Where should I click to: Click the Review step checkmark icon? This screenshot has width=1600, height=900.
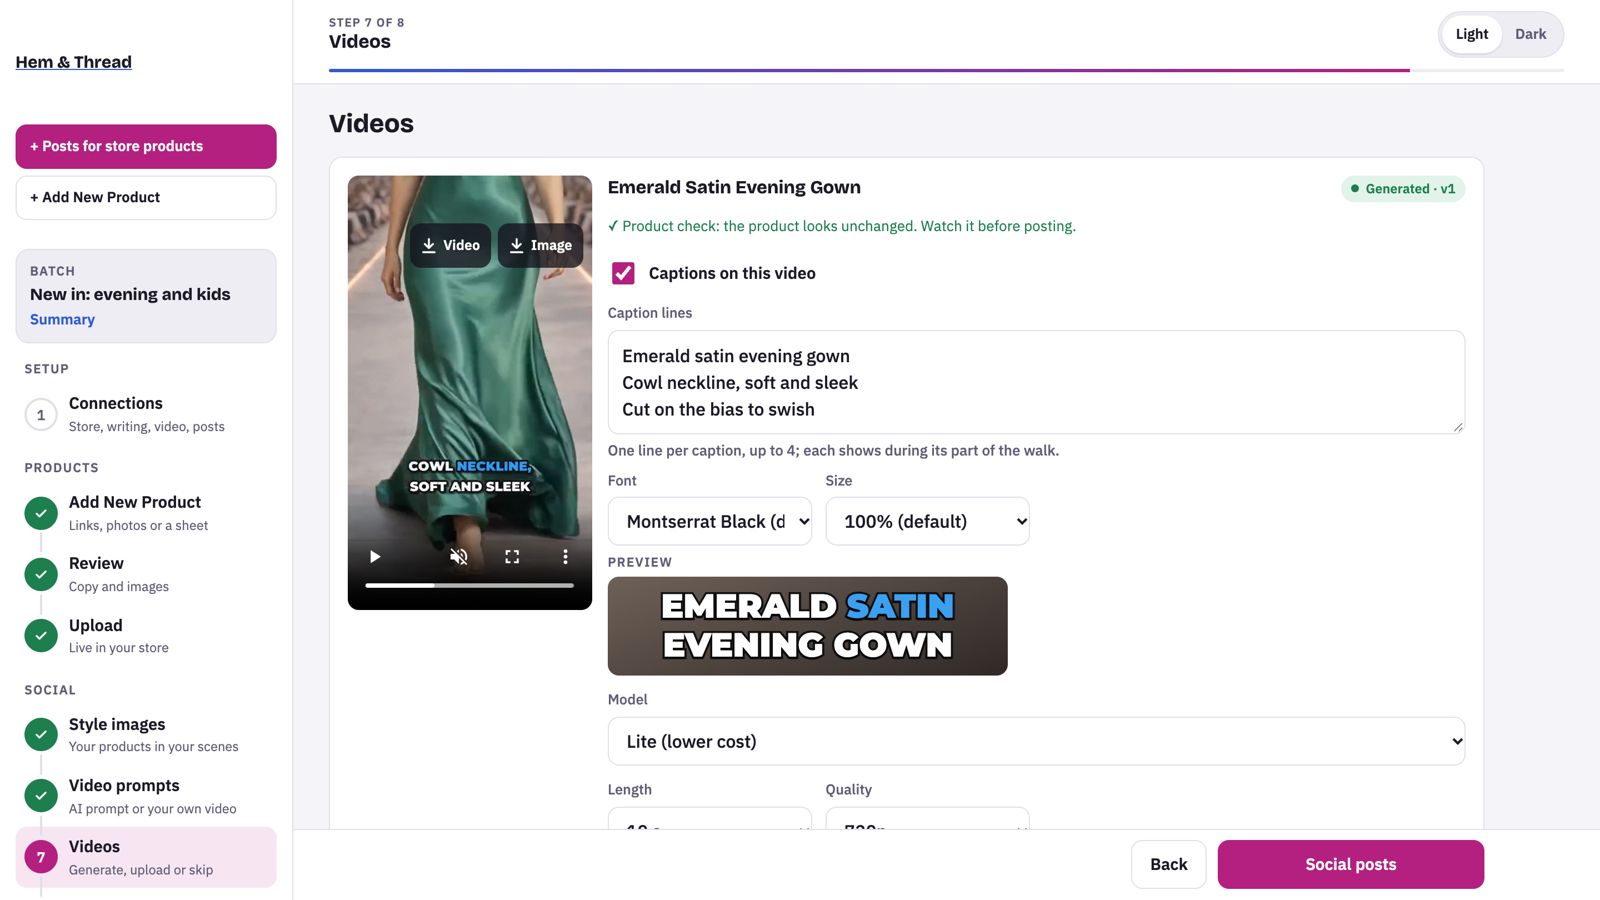41,574
